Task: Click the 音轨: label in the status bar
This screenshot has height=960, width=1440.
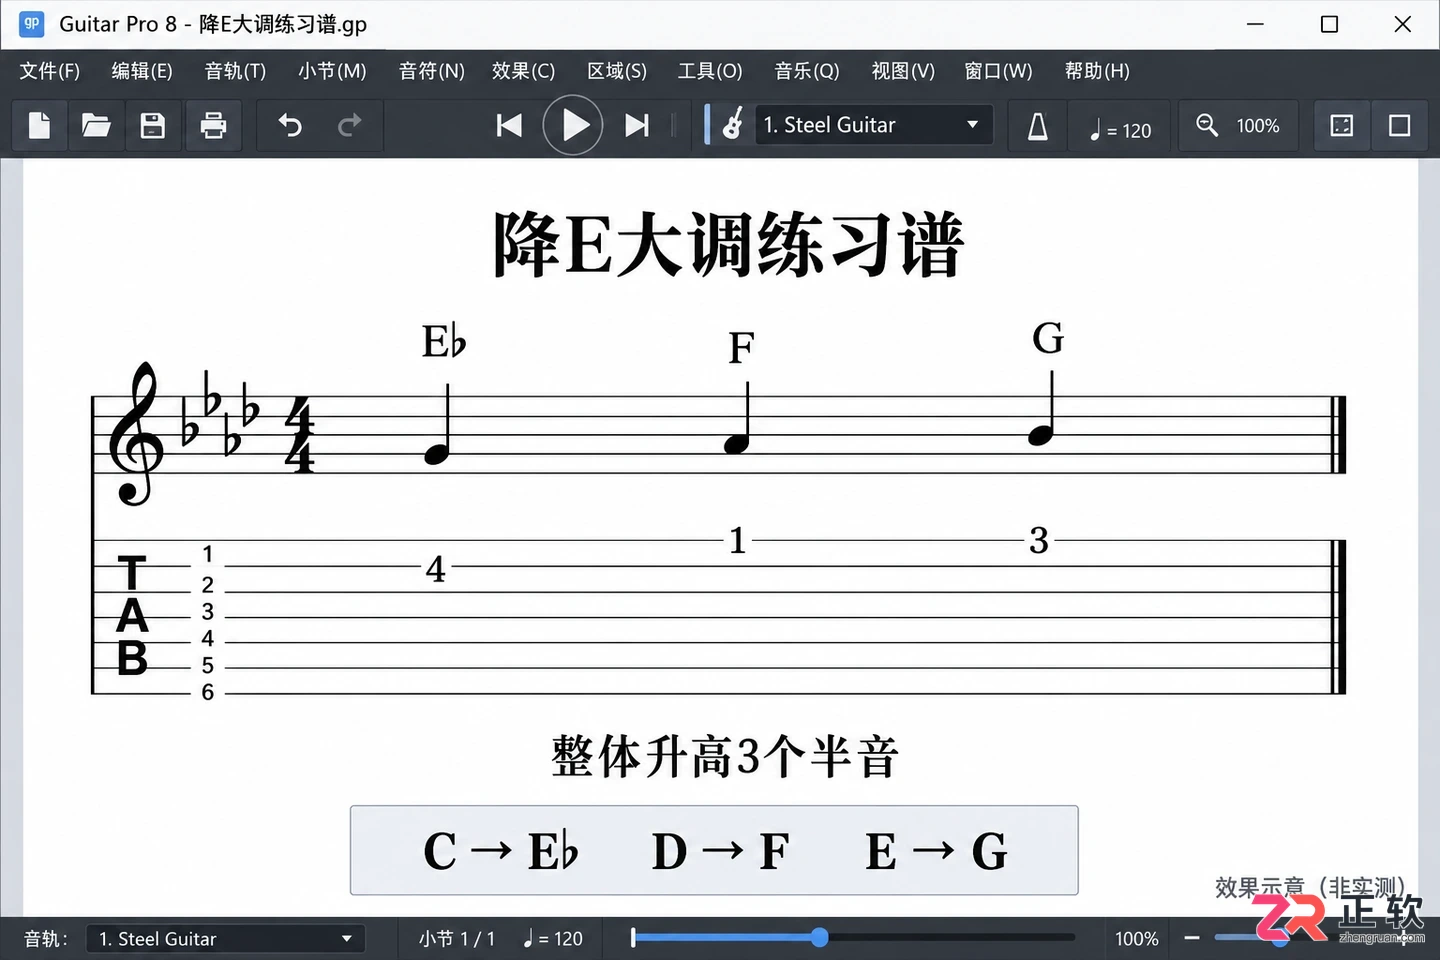Action: (46, 939)
